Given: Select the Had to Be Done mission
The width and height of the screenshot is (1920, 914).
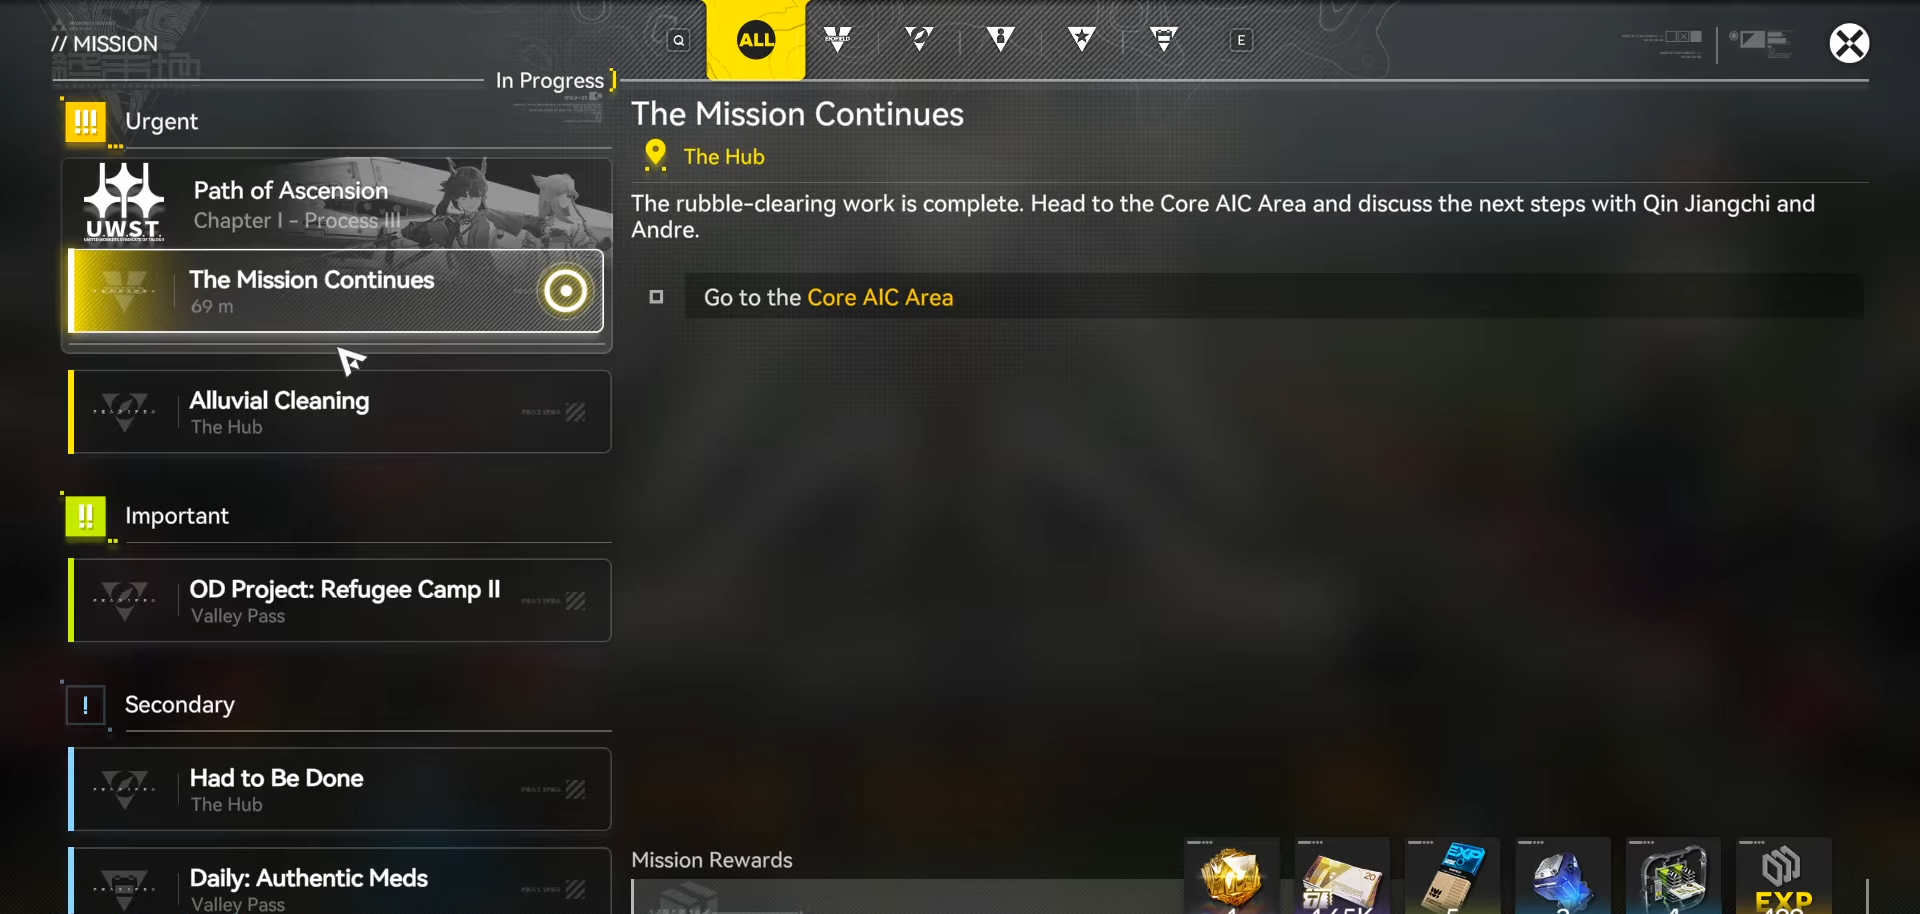Looking at the screenshot, I should (x=340, y=790).
